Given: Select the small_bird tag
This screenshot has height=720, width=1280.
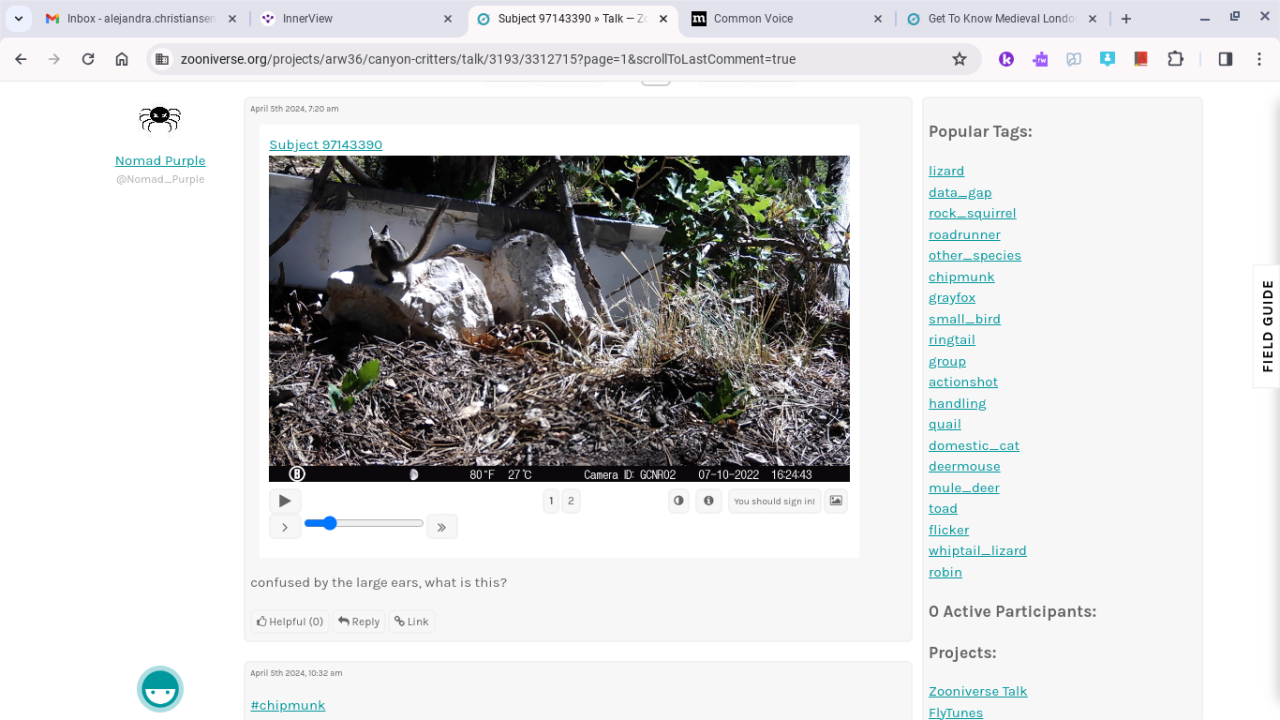Looking at the screenshot, I should [x=964, y=319].
